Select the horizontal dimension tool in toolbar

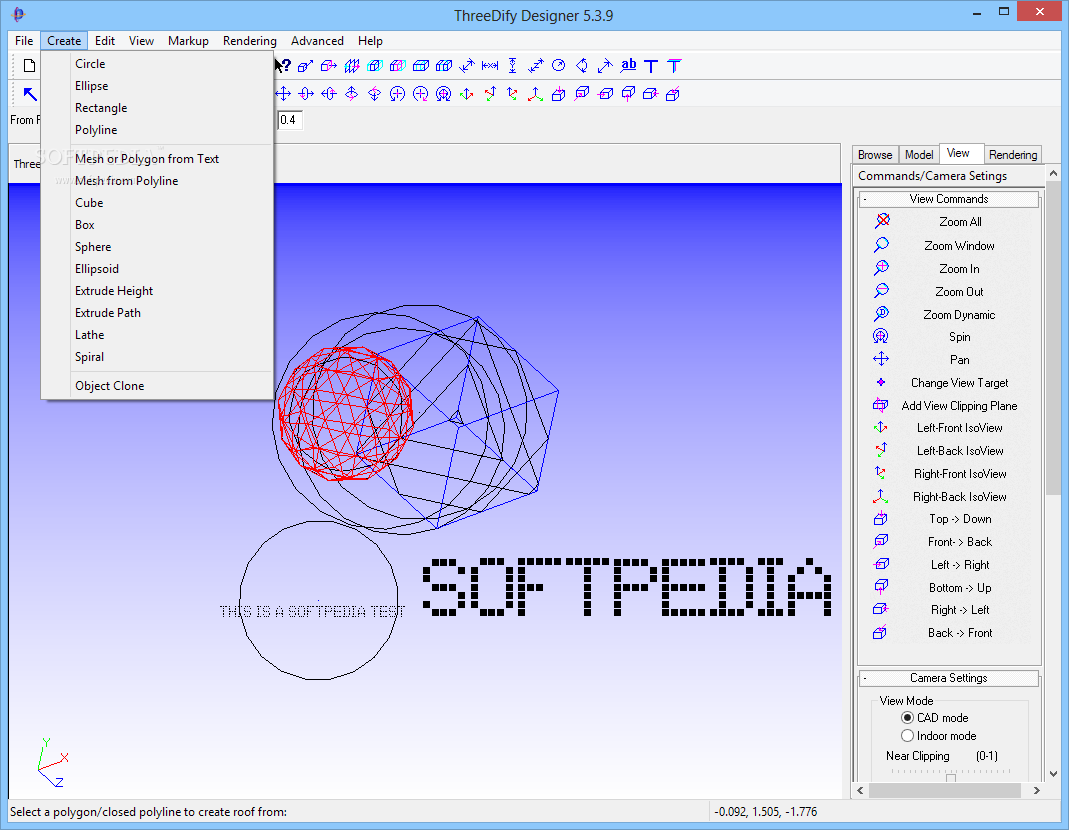pos(490,65)
